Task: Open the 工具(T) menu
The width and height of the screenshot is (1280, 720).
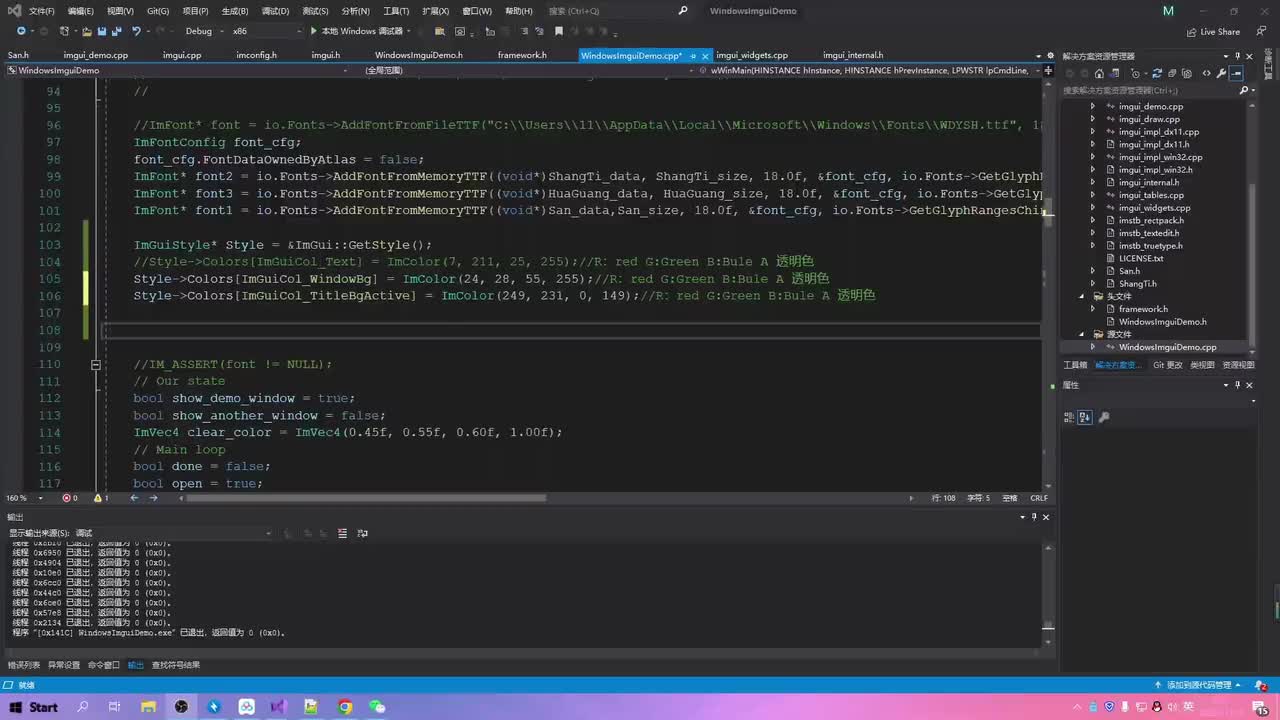Action: tap(396, 11)
